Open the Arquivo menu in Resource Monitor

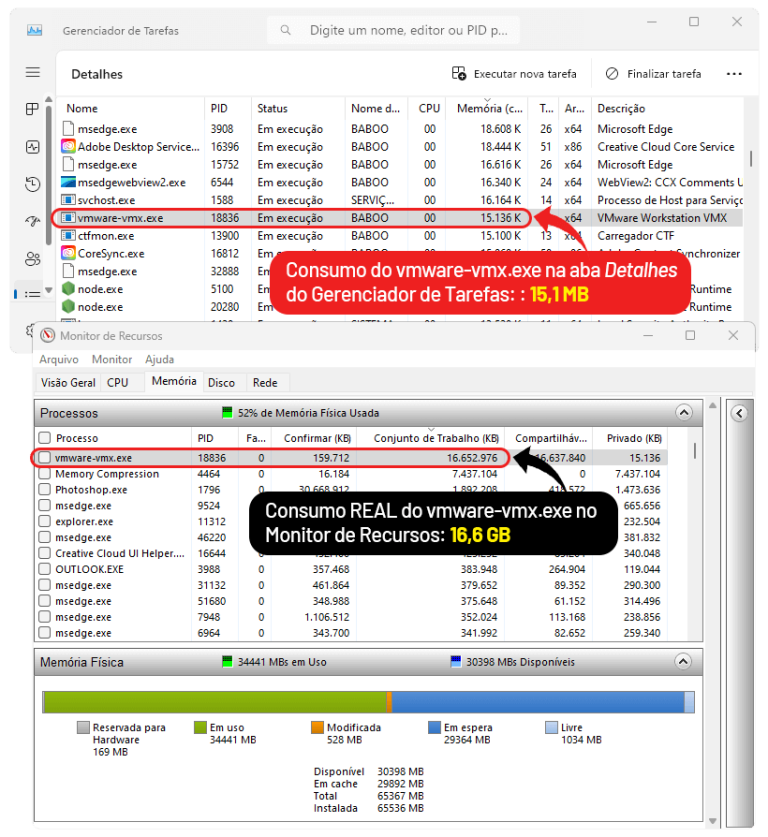click(59, 359)
